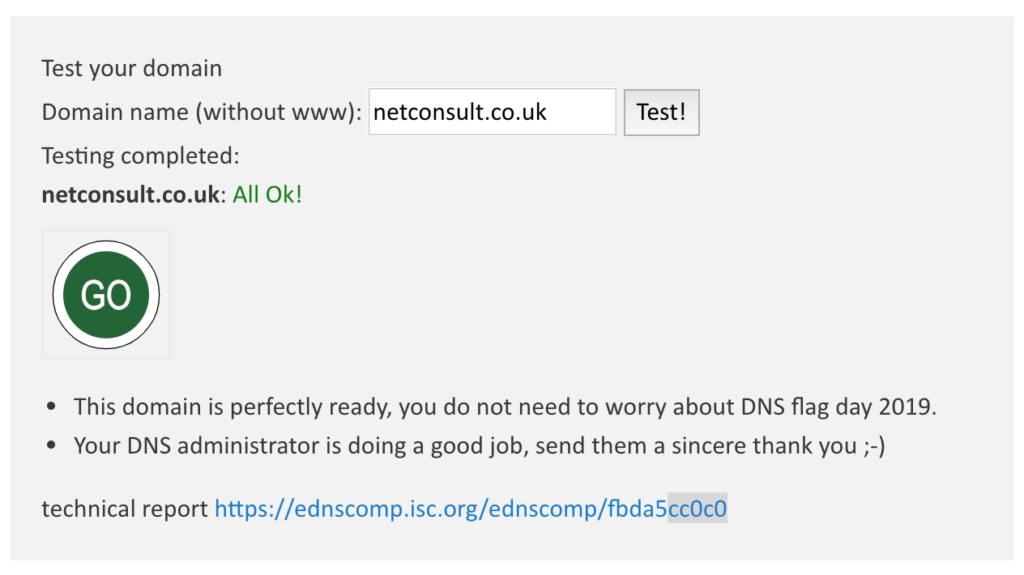
Task: Click the "Testing completed:" status text
Action: pyautogui.click(x=140, y=156)
